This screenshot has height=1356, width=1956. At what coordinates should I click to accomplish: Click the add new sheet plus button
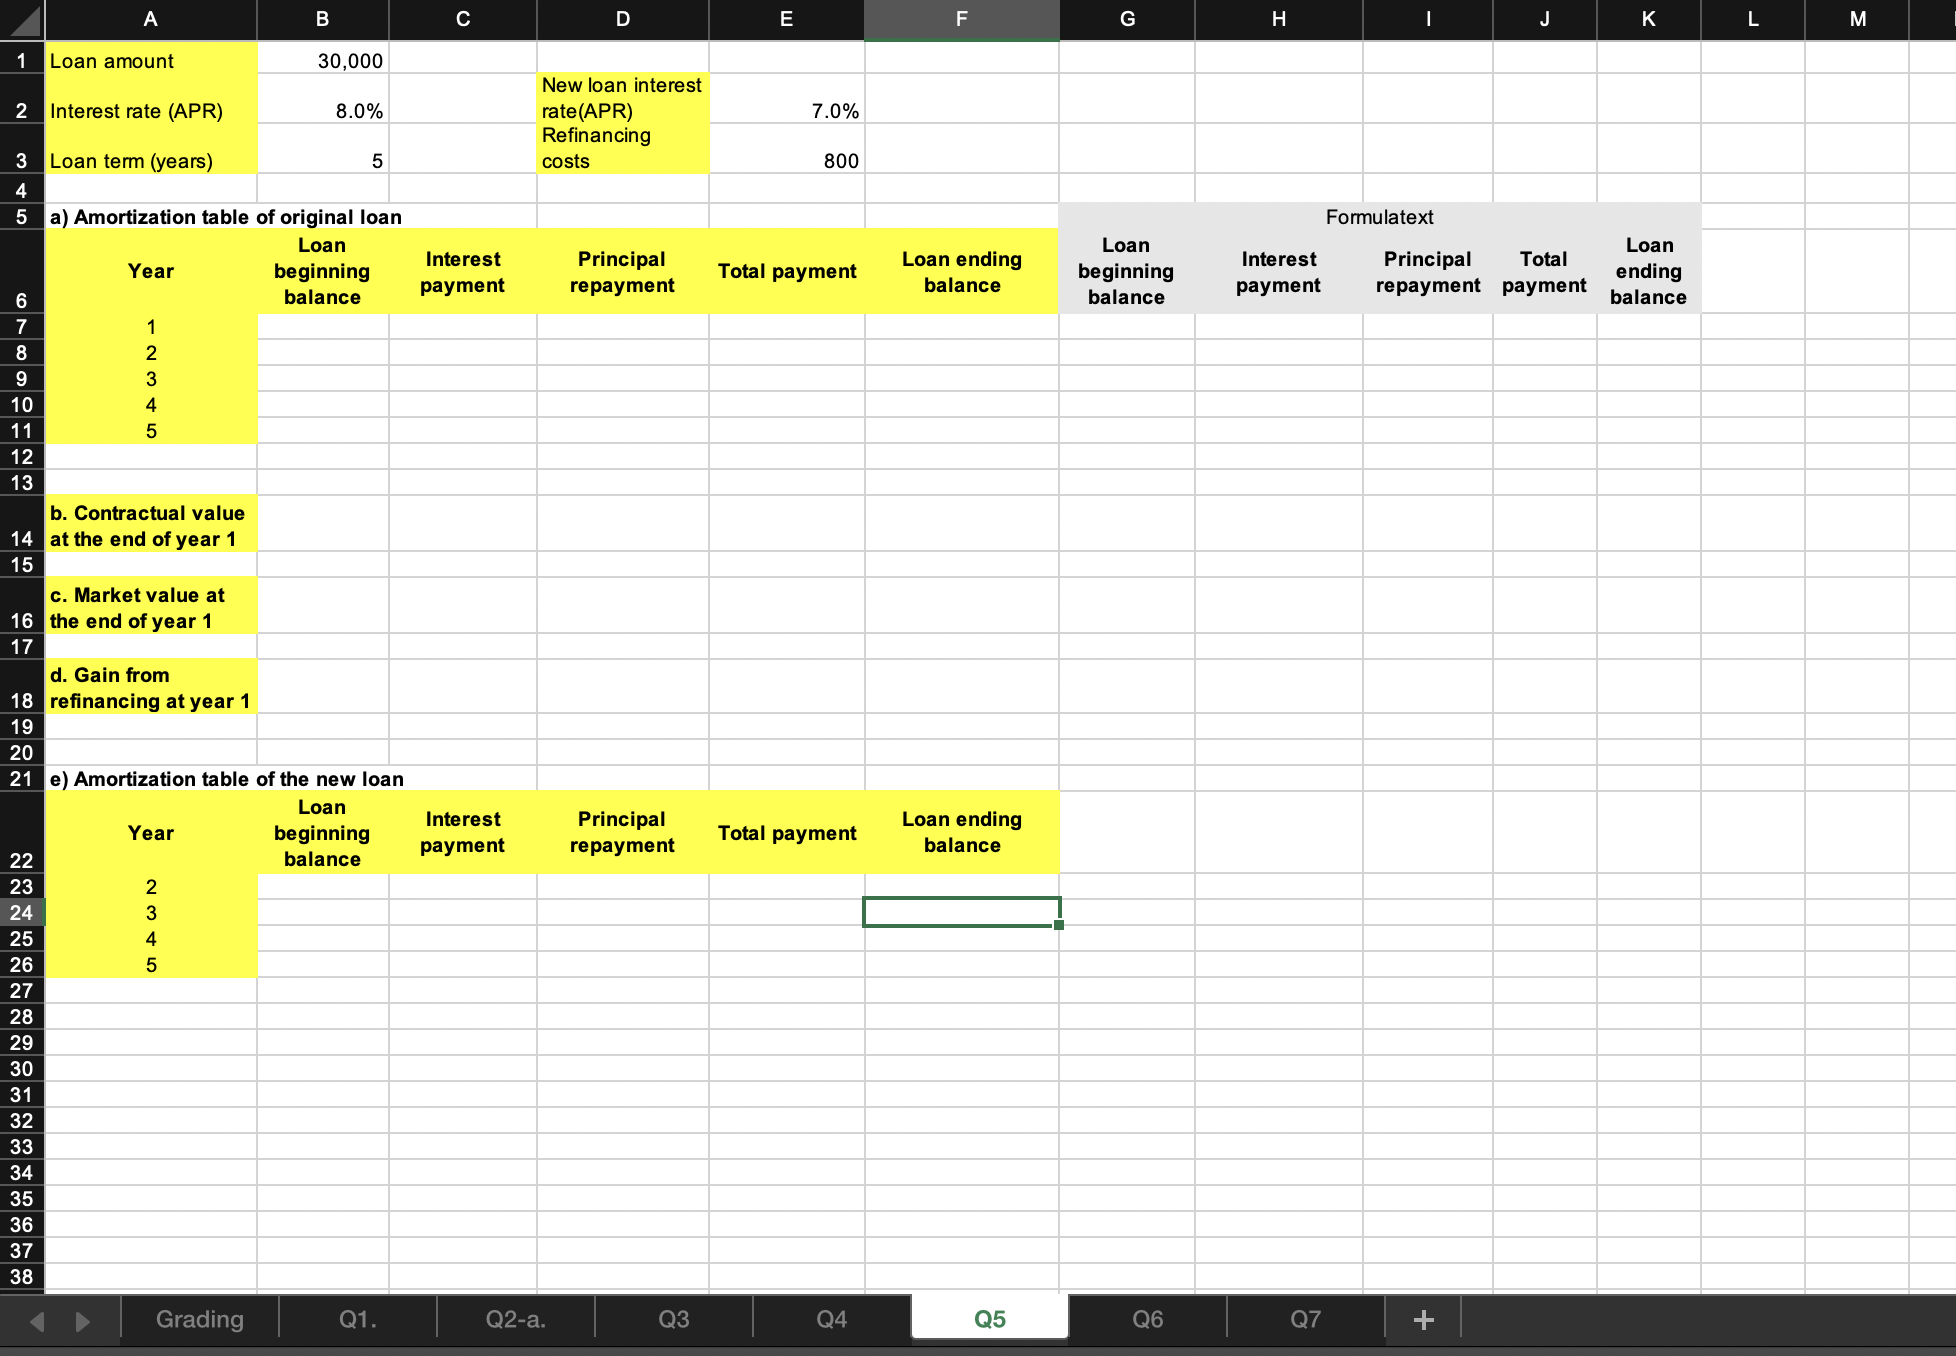click(1423, 1319)
